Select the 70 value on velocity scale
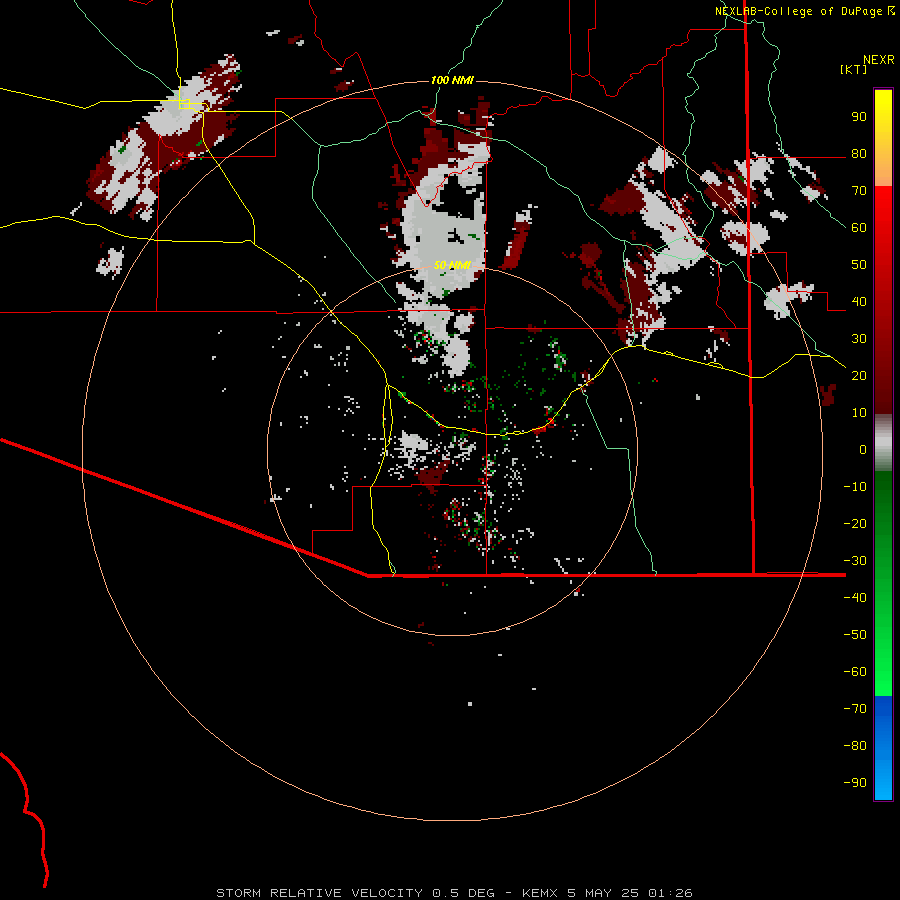The height and width of the screenshot is (900, 900). [x=859, y=191]
